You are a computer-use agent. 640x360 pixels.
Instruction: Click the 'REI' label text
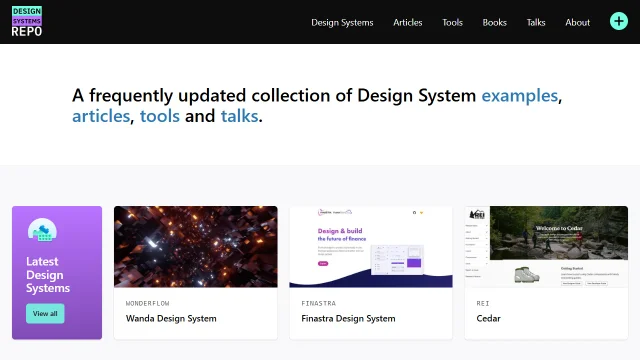tap(482, 303)
